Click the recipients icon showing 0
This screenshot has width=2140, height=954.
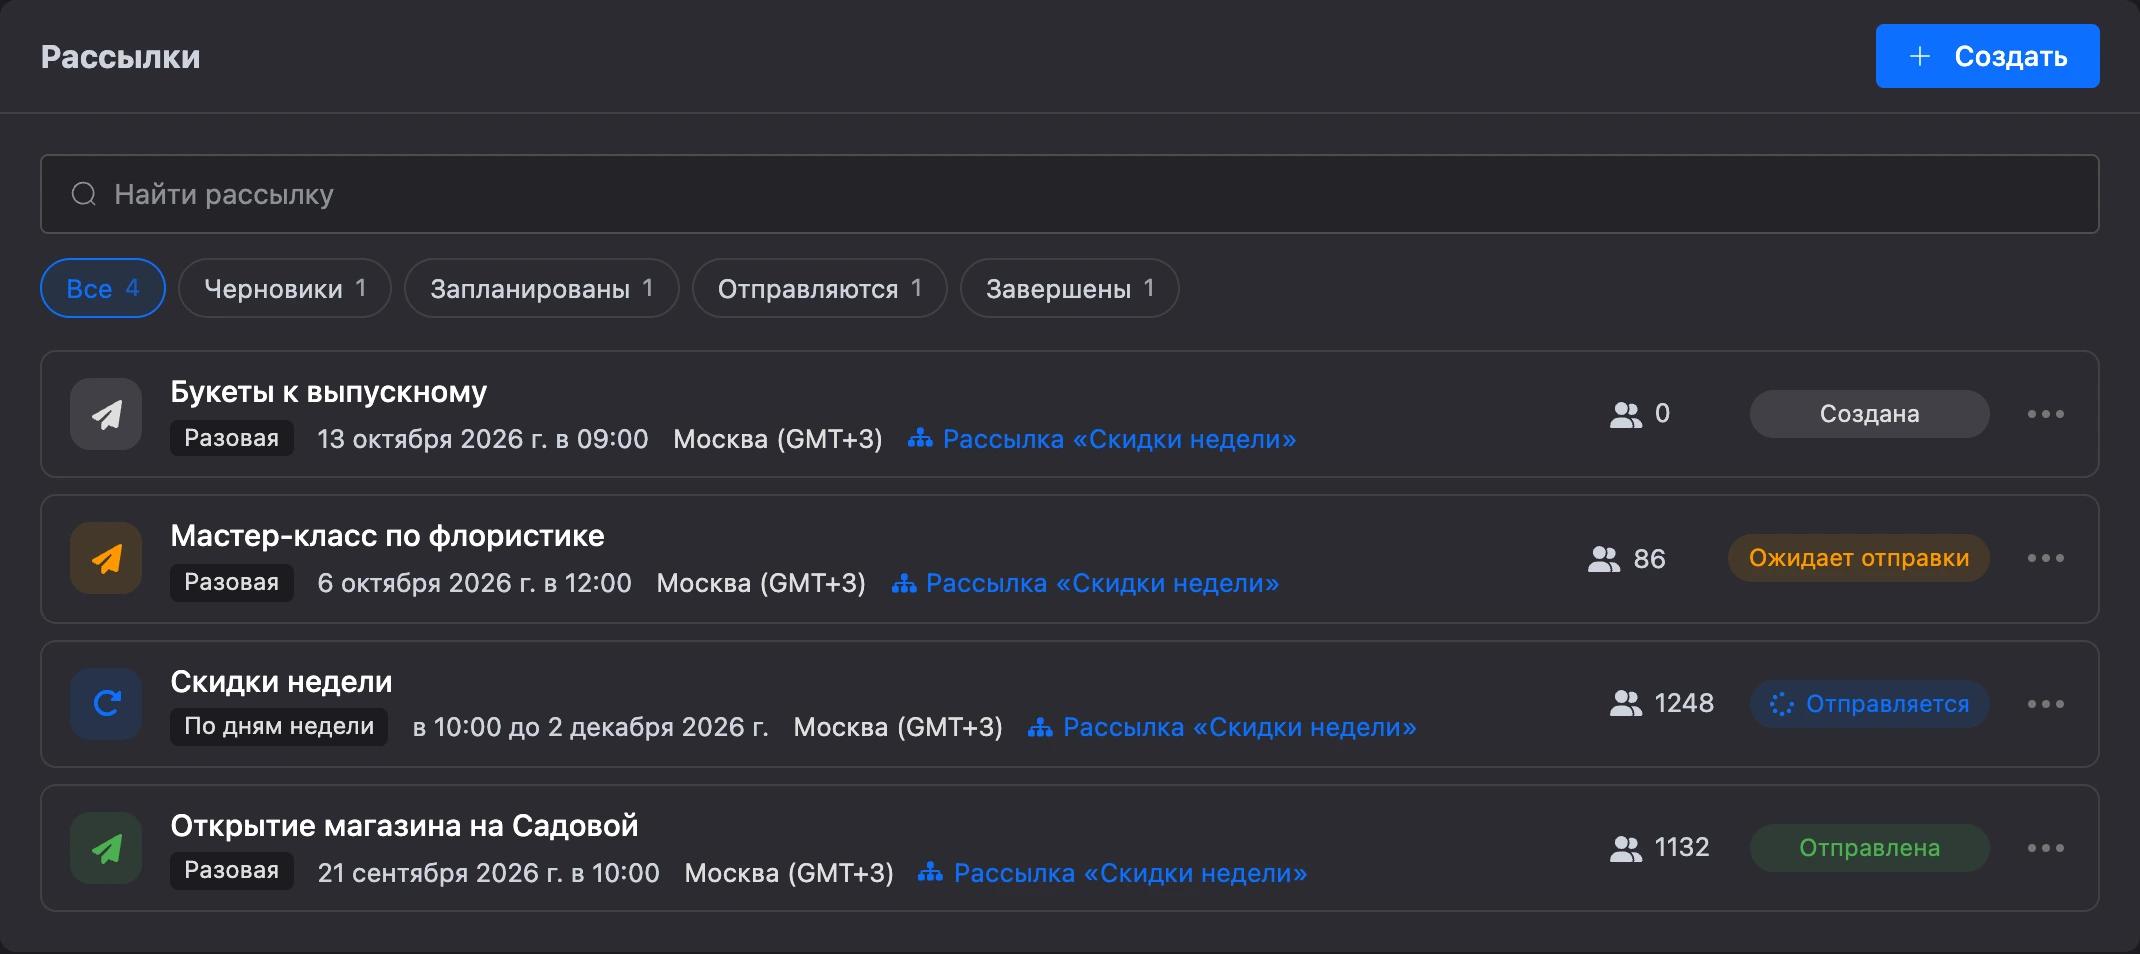[1626, 414]
